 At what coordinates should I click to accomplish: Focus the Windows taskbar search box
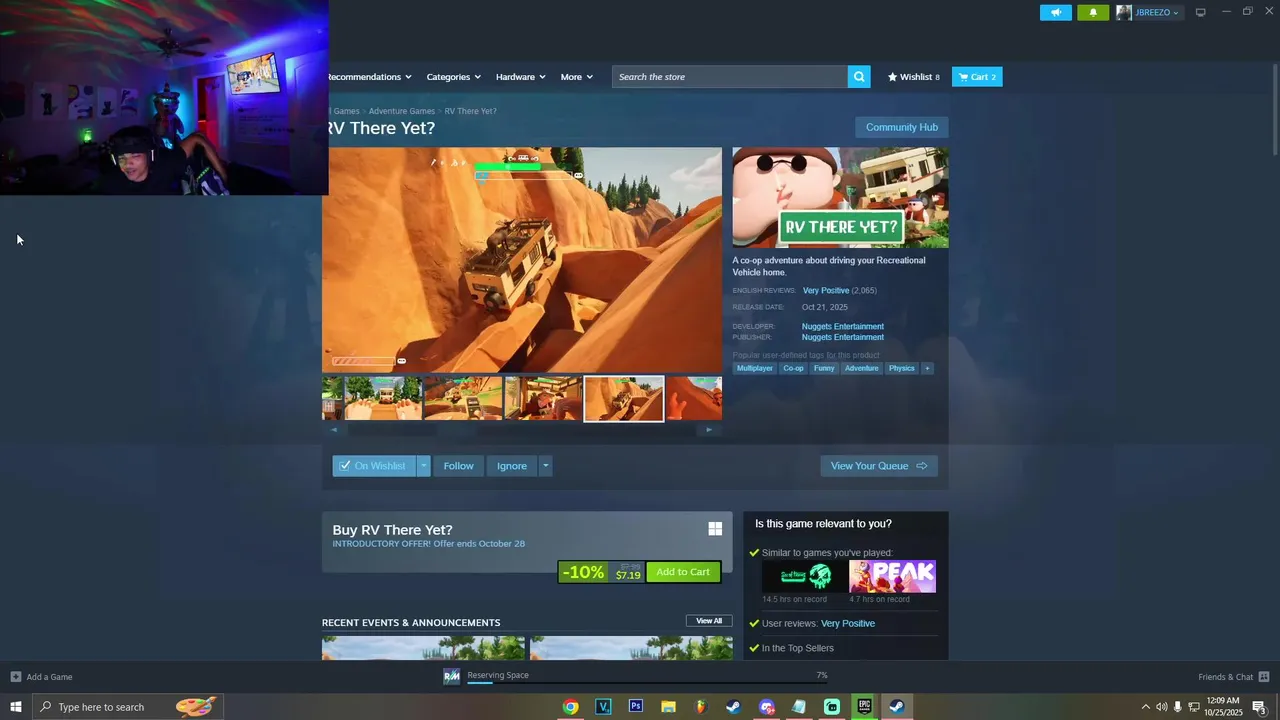pyautogui.click(x=128, y=707)
